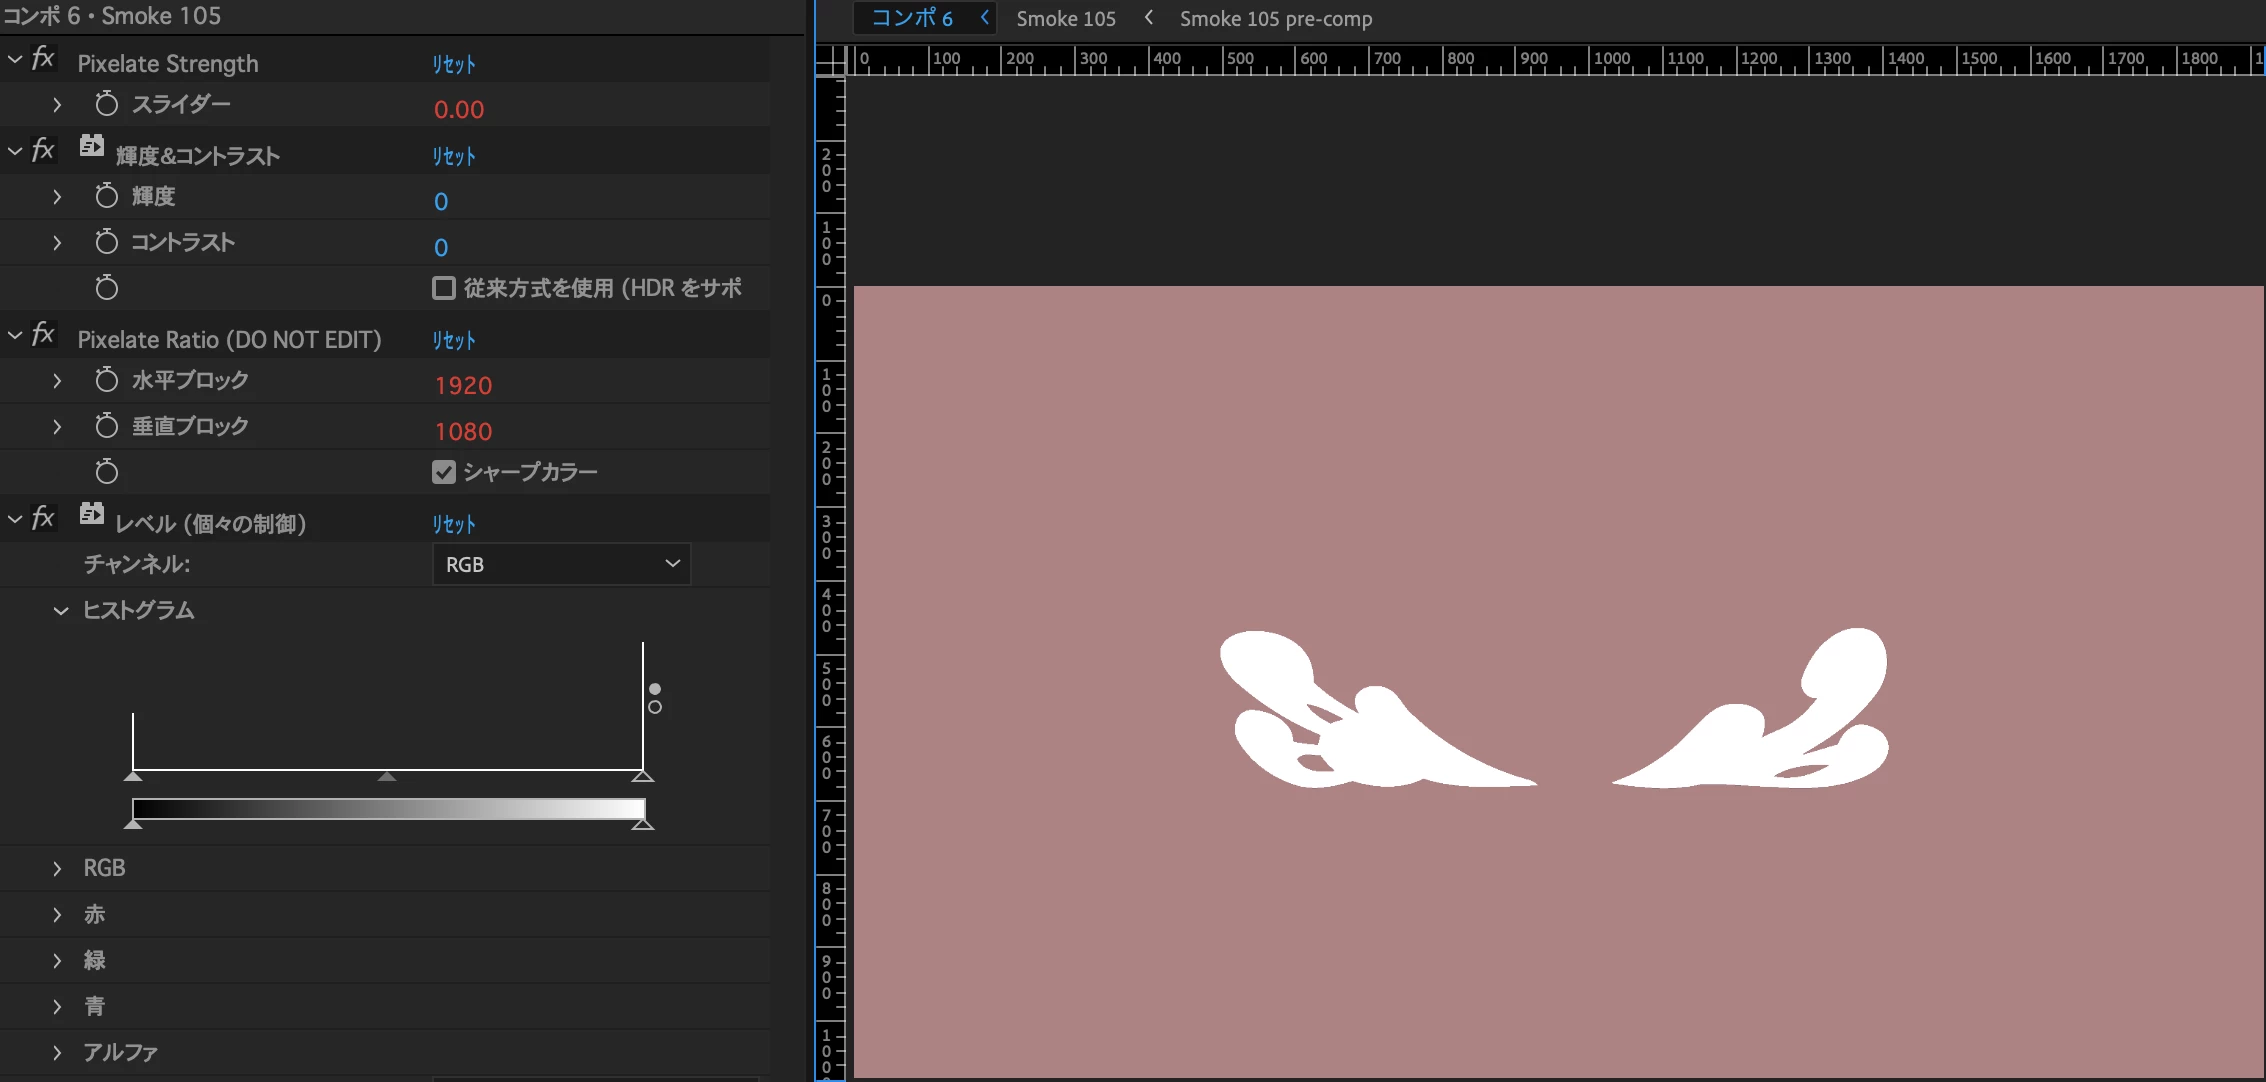The width and height of the screenshot is (2266, 1082).
Task: Reset the Pixelate Strength effect
Action: tap(453, 65)
